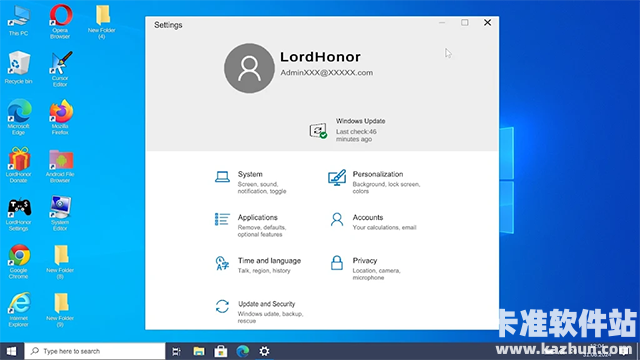Launch Internet Explorer desktop shortcut
Screen dimensions: 640x360
coord(19,309)
